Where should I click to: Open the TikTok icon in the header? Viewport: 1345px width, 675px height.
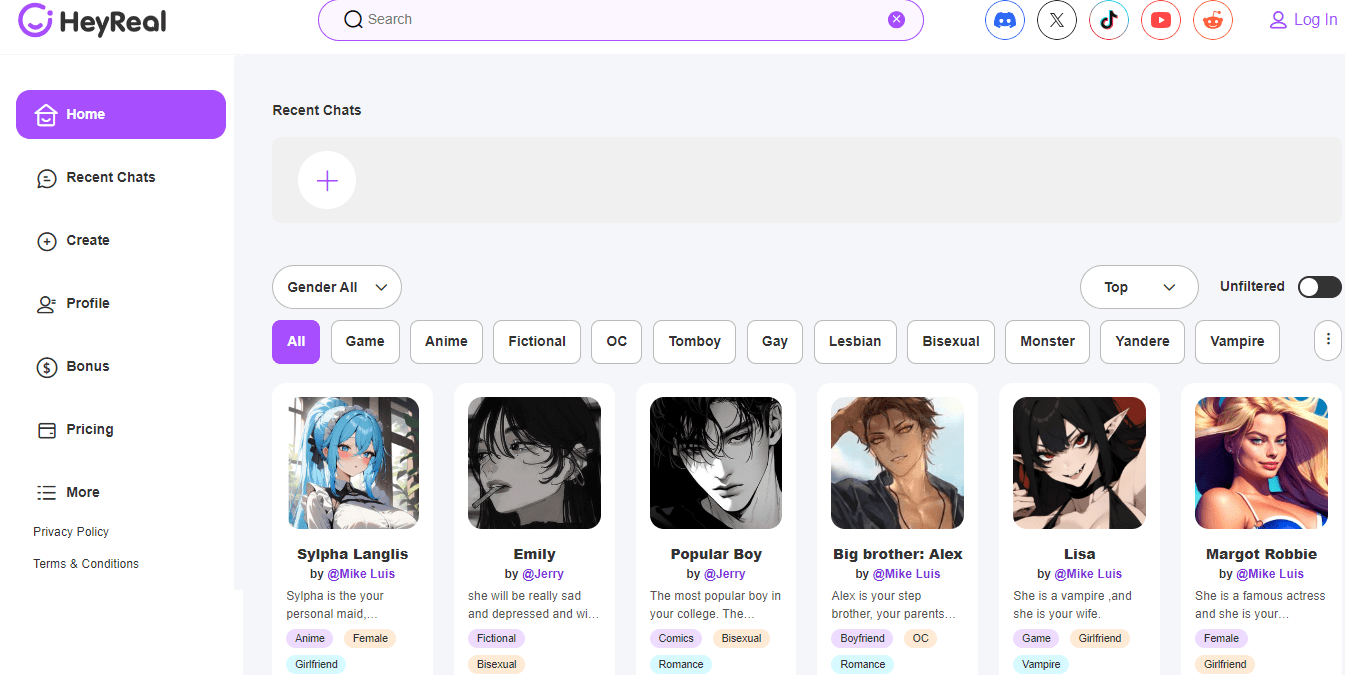(x=1108, y=19)
